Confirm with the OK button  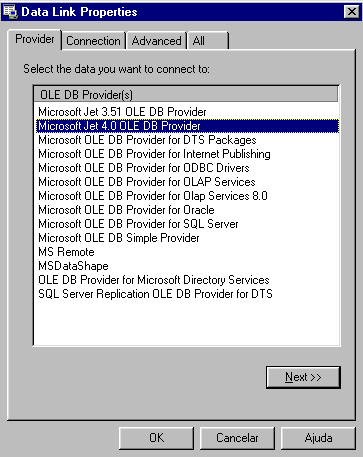pyautogui.click(x=156, y=438)
